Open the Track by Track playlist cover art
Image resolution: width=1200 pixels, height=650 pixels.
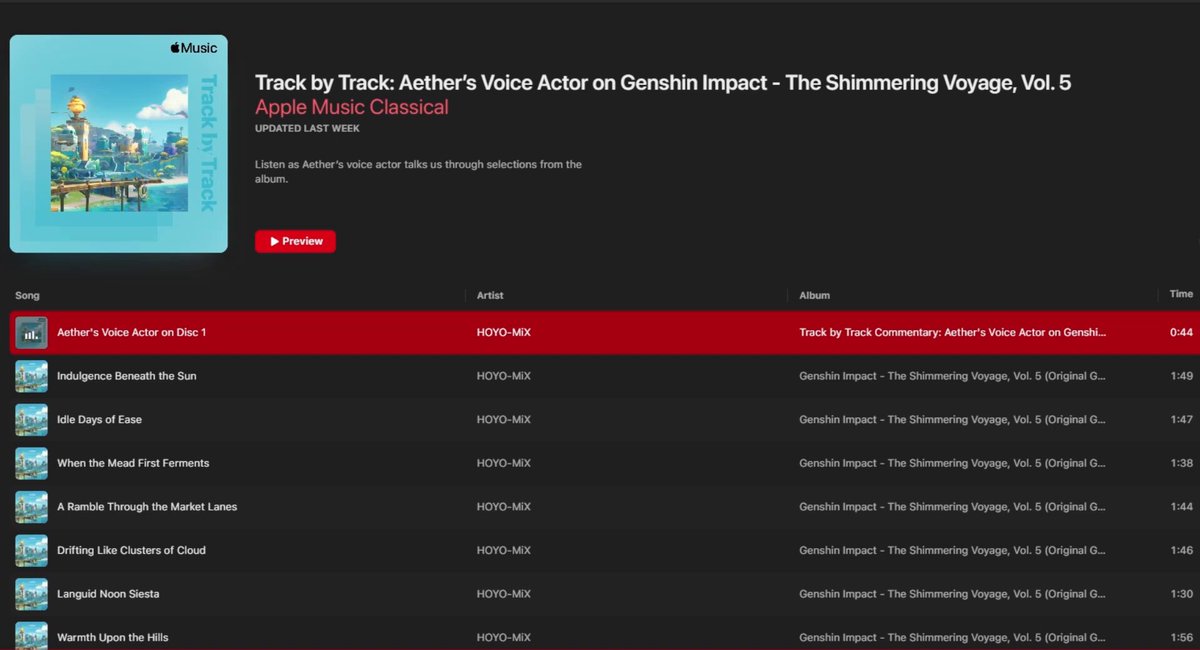click(119, 144)
